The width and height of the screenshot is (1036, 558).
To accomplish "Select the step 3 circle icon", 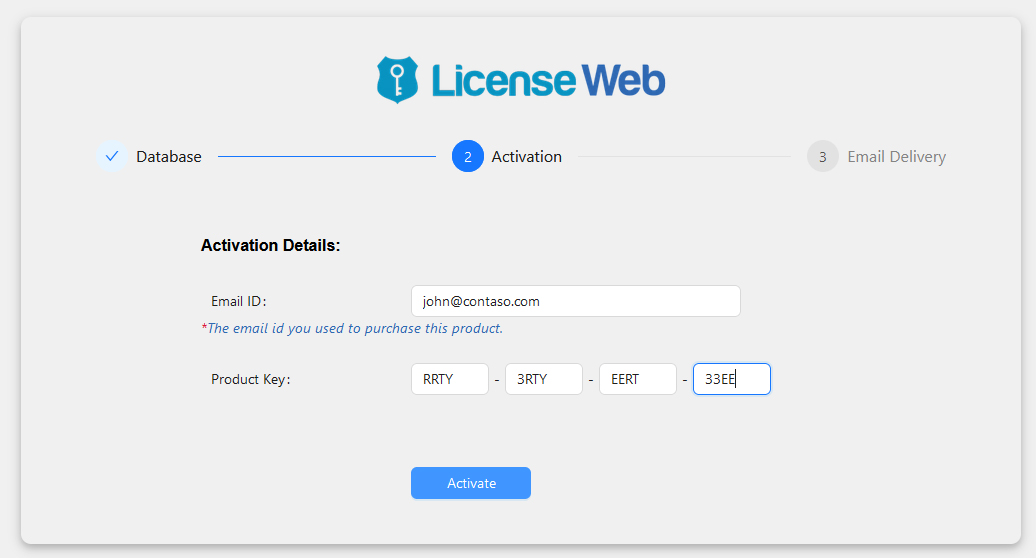I will click(823, 157).
